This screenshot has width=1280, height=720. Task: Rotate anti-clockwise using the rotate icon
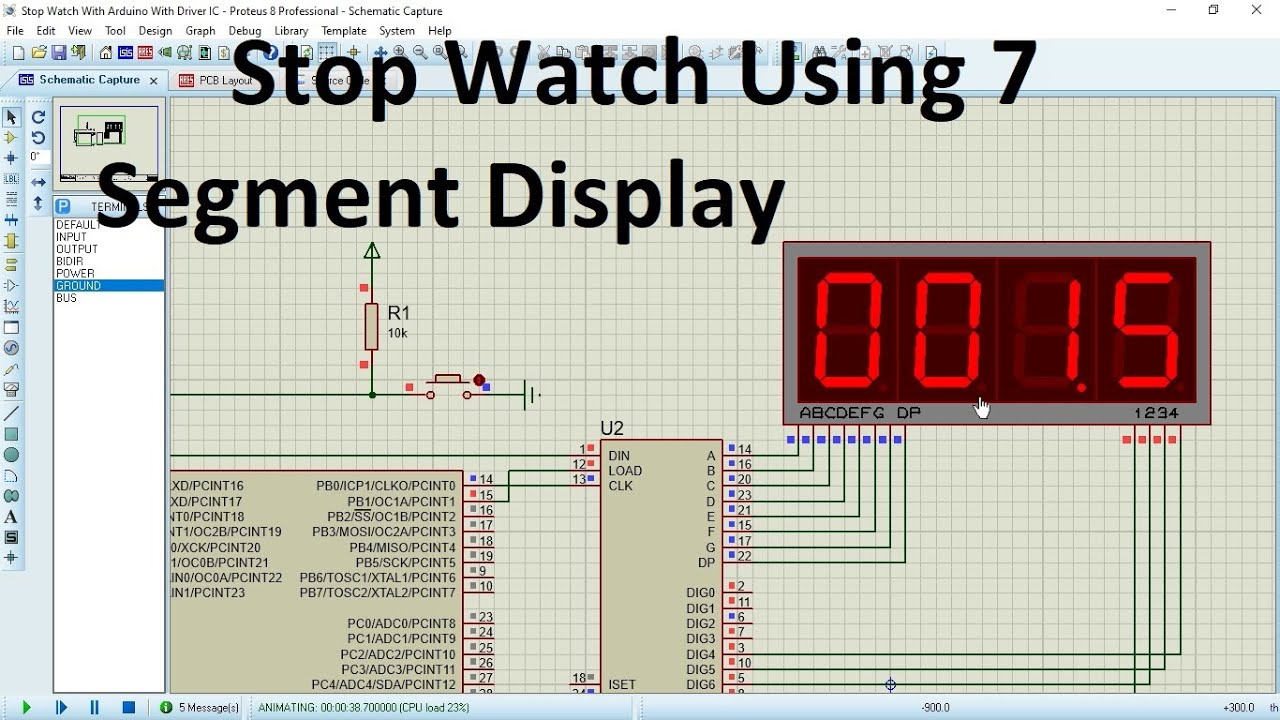click(x=38, y=138)
